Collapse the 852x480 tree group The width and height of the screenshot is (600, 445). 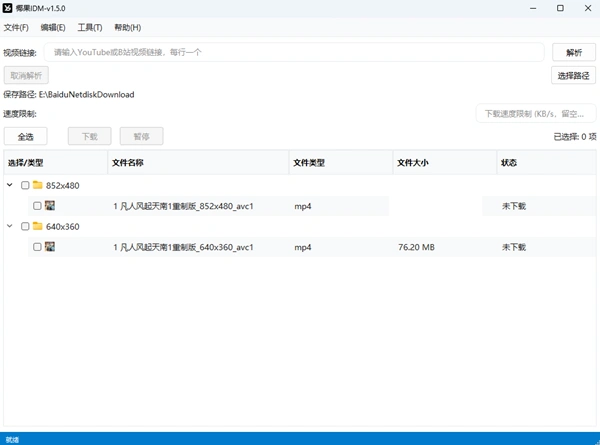point(10,185)
